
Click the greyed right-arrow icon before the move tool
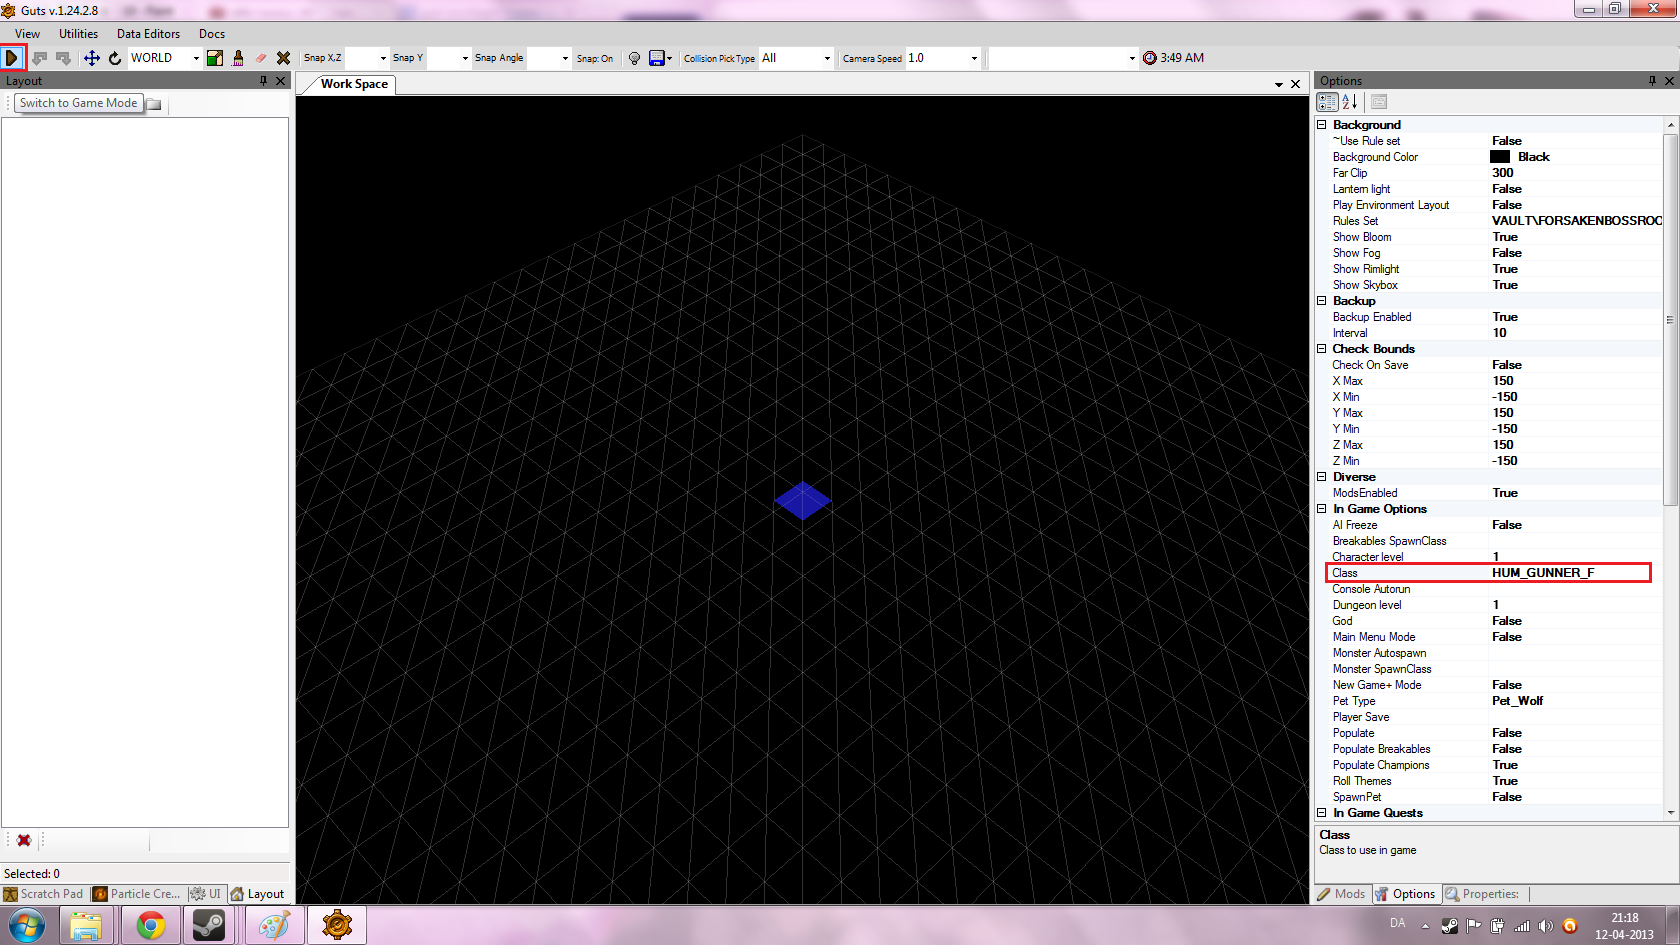point(64,58)
